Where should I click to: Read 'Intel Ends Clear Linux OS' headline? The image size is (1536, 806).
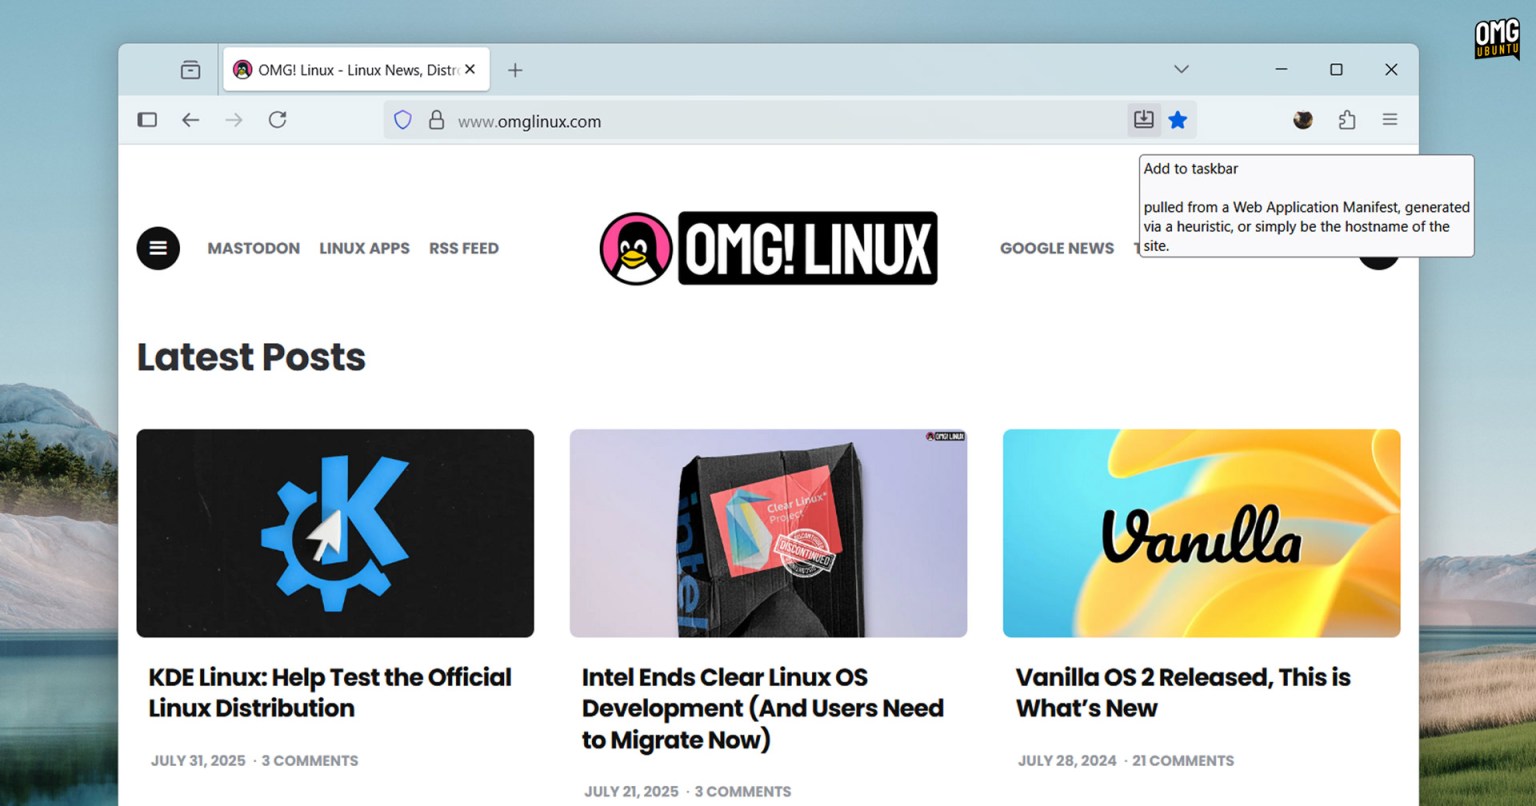(763, 708)
